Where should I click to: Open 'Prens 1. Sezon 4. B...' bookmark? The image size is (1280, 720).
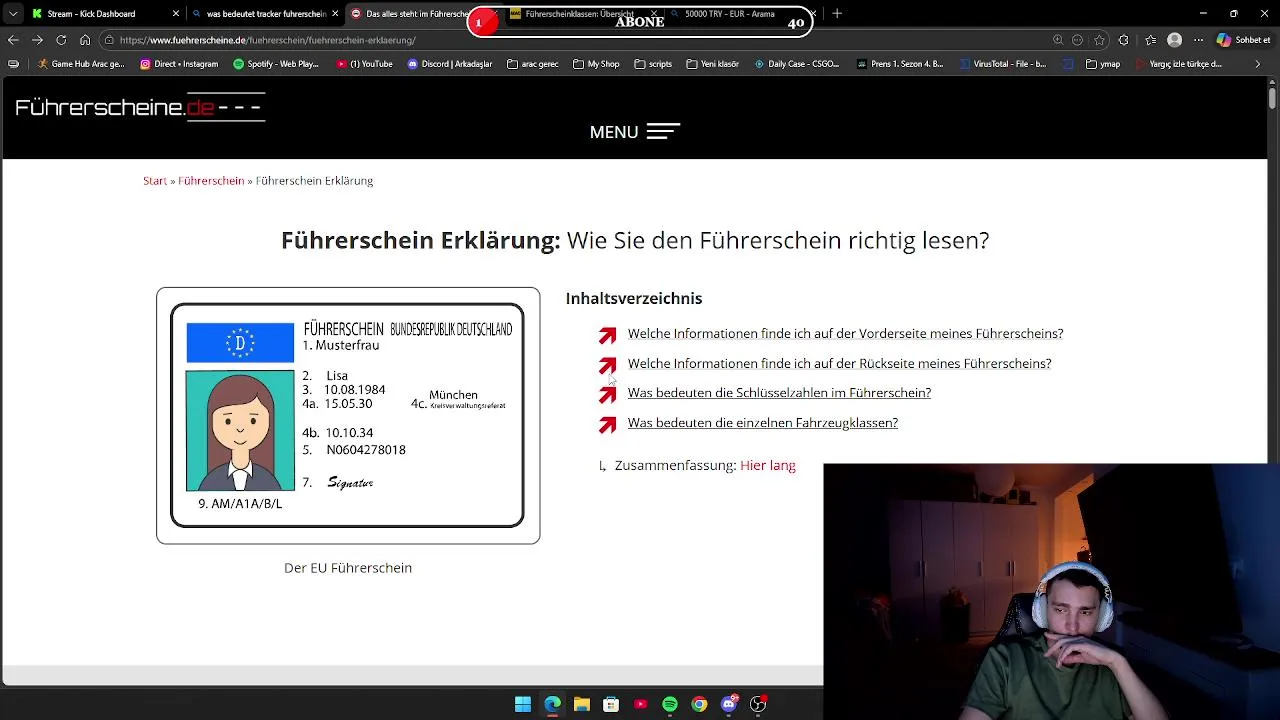pos(900,64)
